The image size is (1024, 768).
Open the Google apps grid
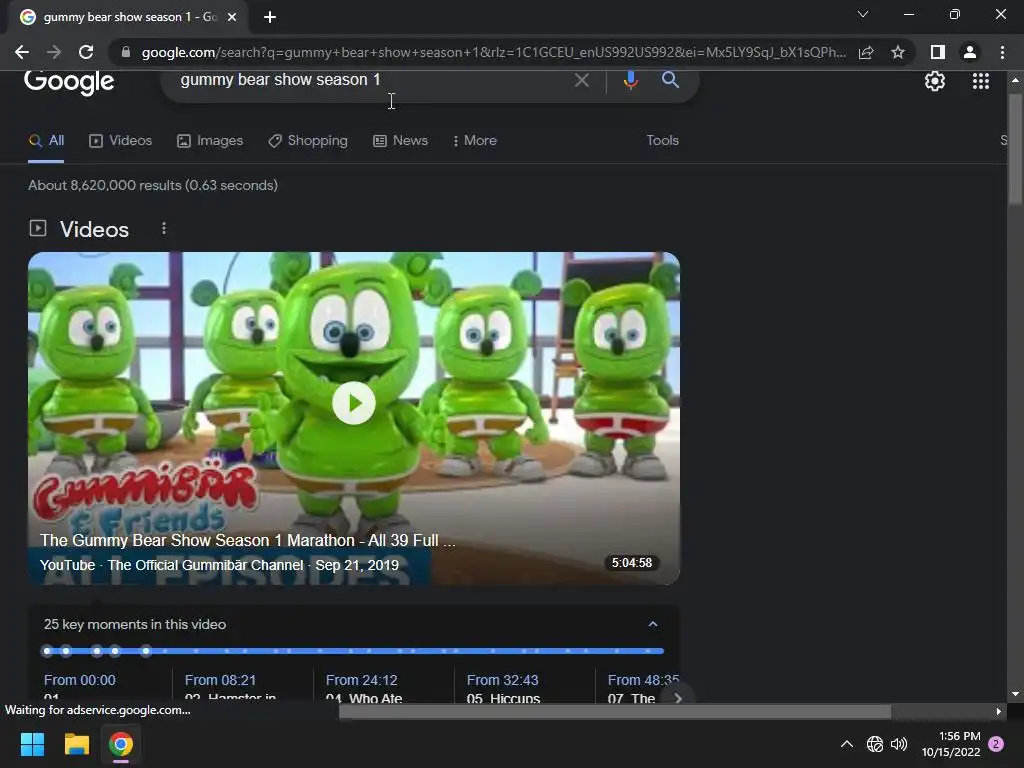click(x=981, y=81)
